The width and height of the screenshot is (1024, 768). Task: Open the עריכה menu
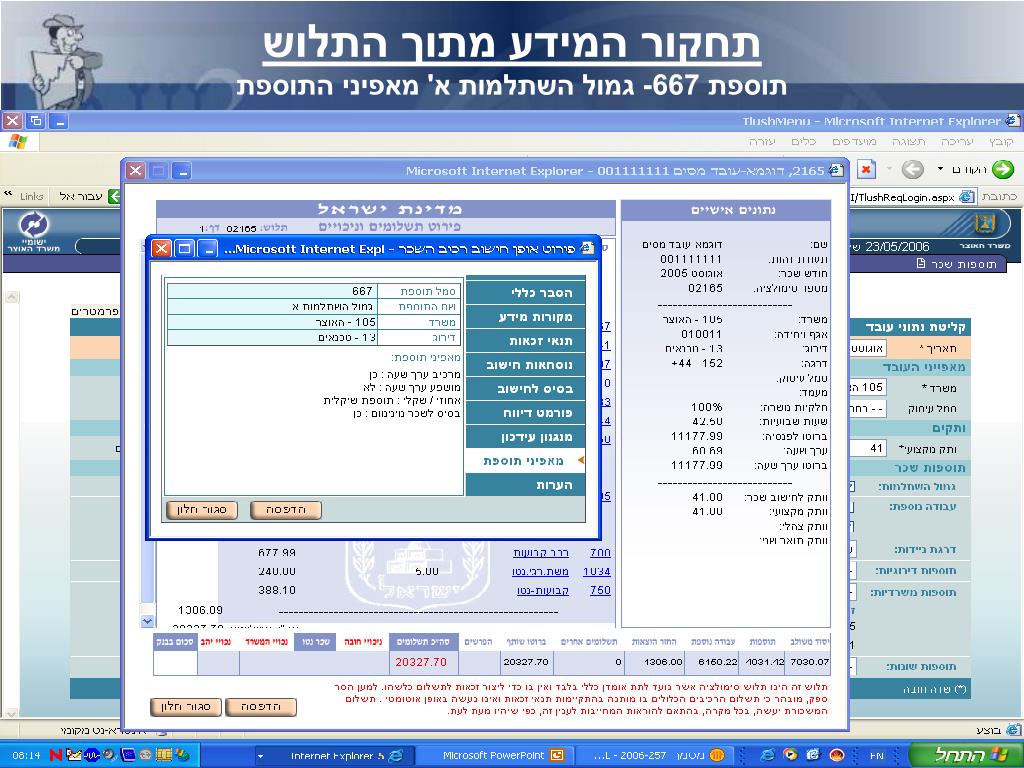point(957,142)
